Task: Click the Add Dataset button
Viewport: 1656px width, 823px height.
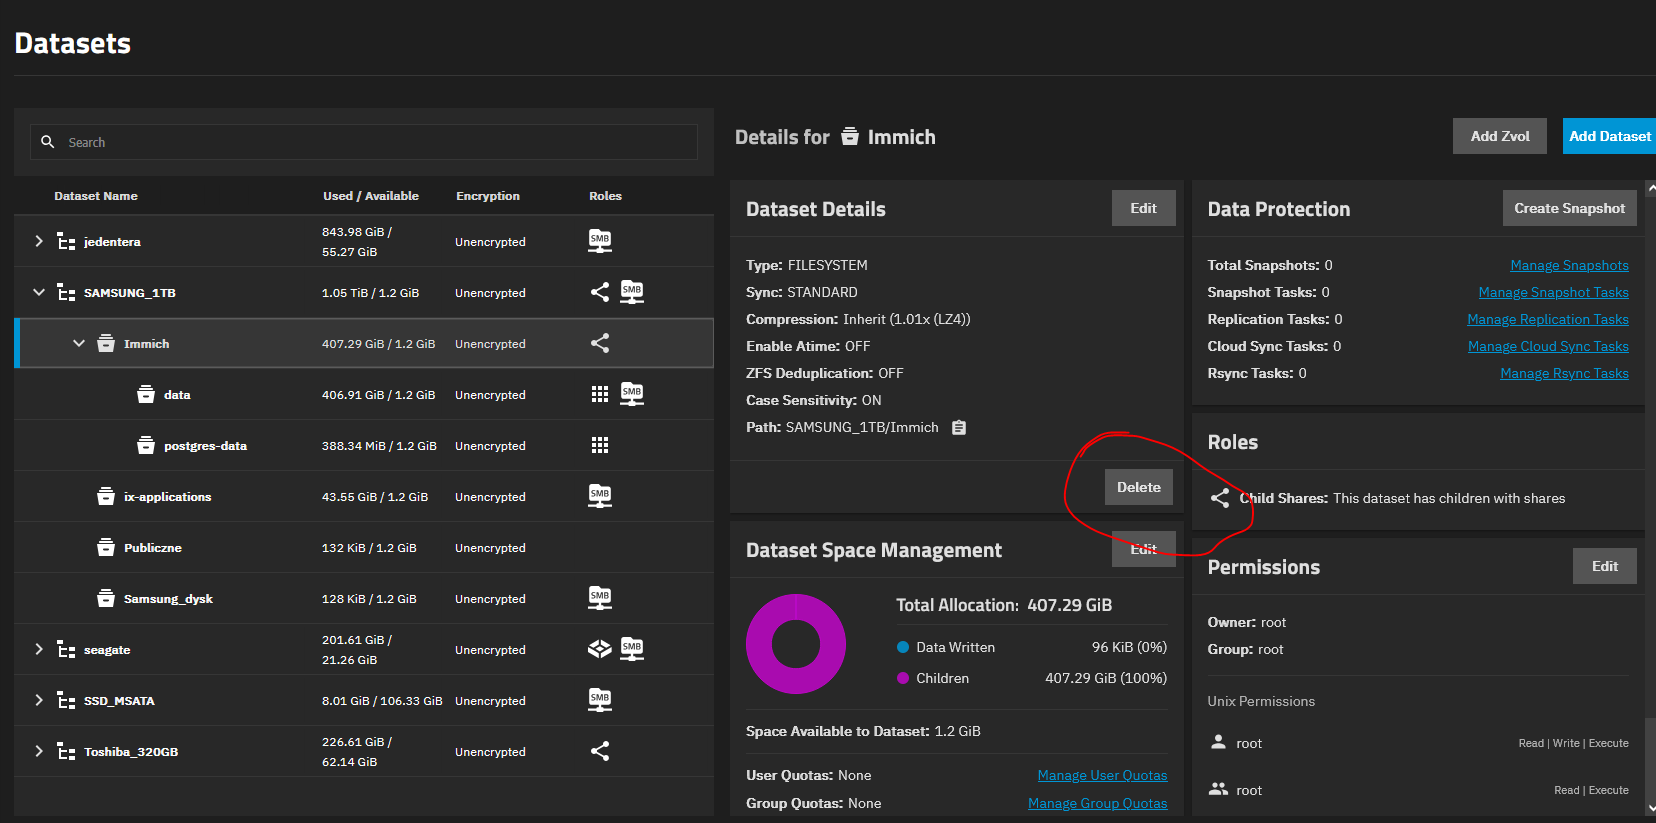Action: pyautogui.click(x=1609, y=136)
